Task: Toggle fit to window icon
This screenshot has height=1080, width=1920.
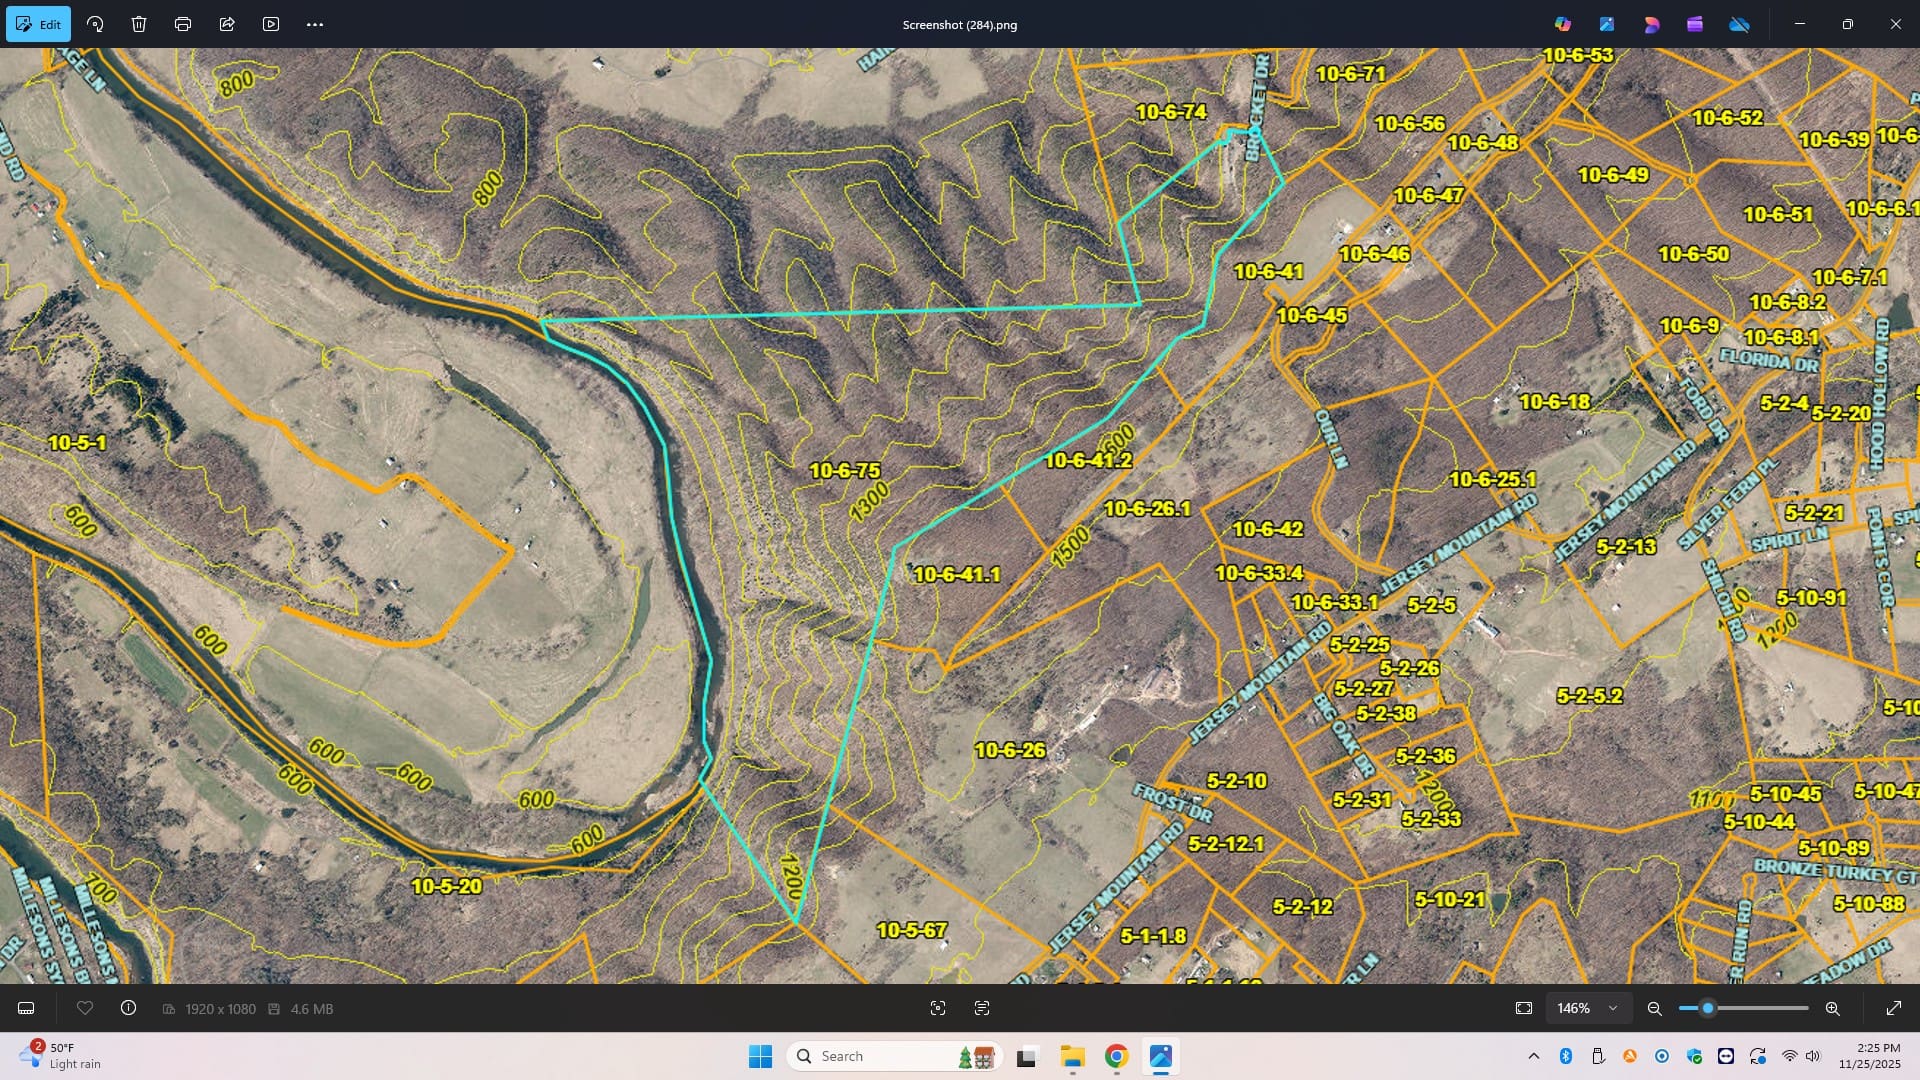Action: click(x=1524, y=1008)
